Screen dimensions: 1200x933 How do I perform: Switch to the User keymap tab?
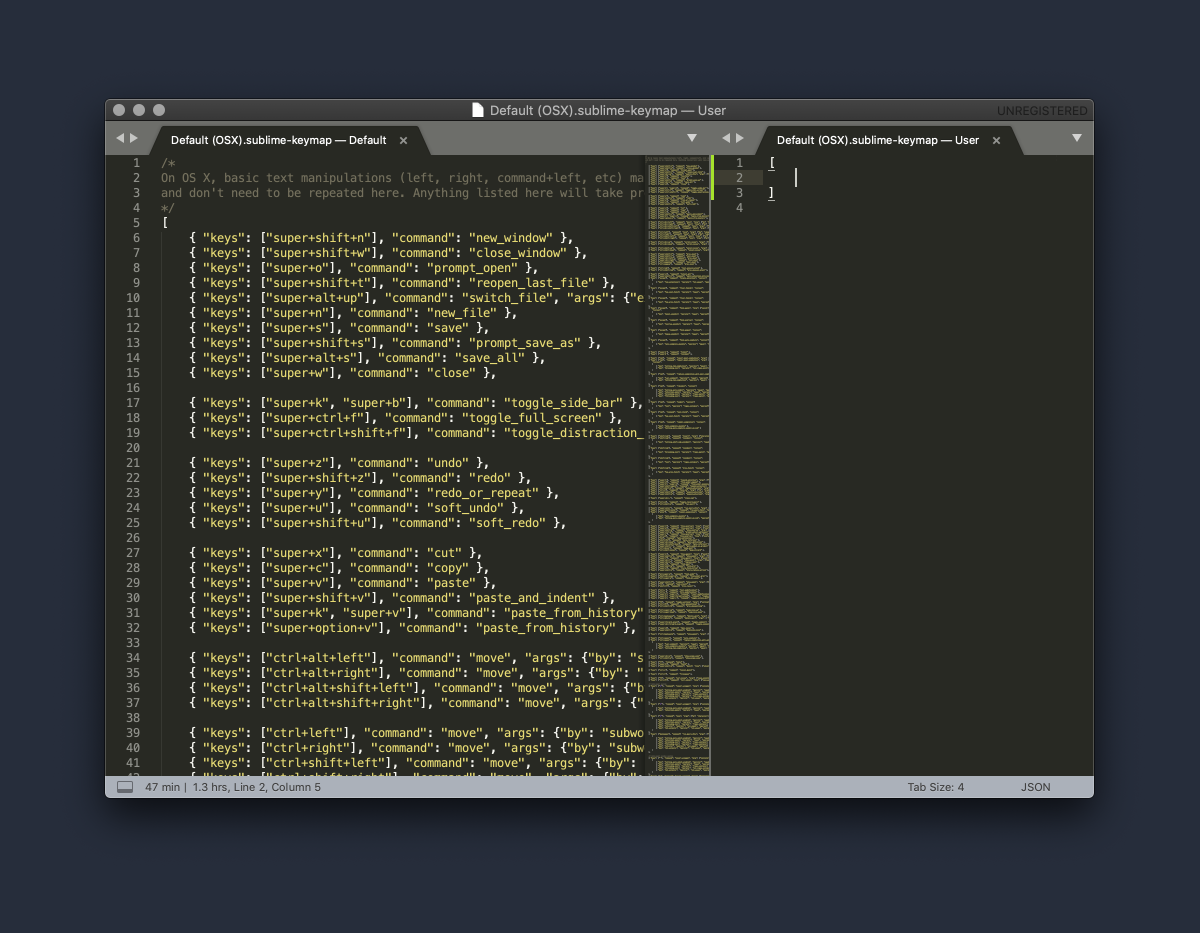878,140
